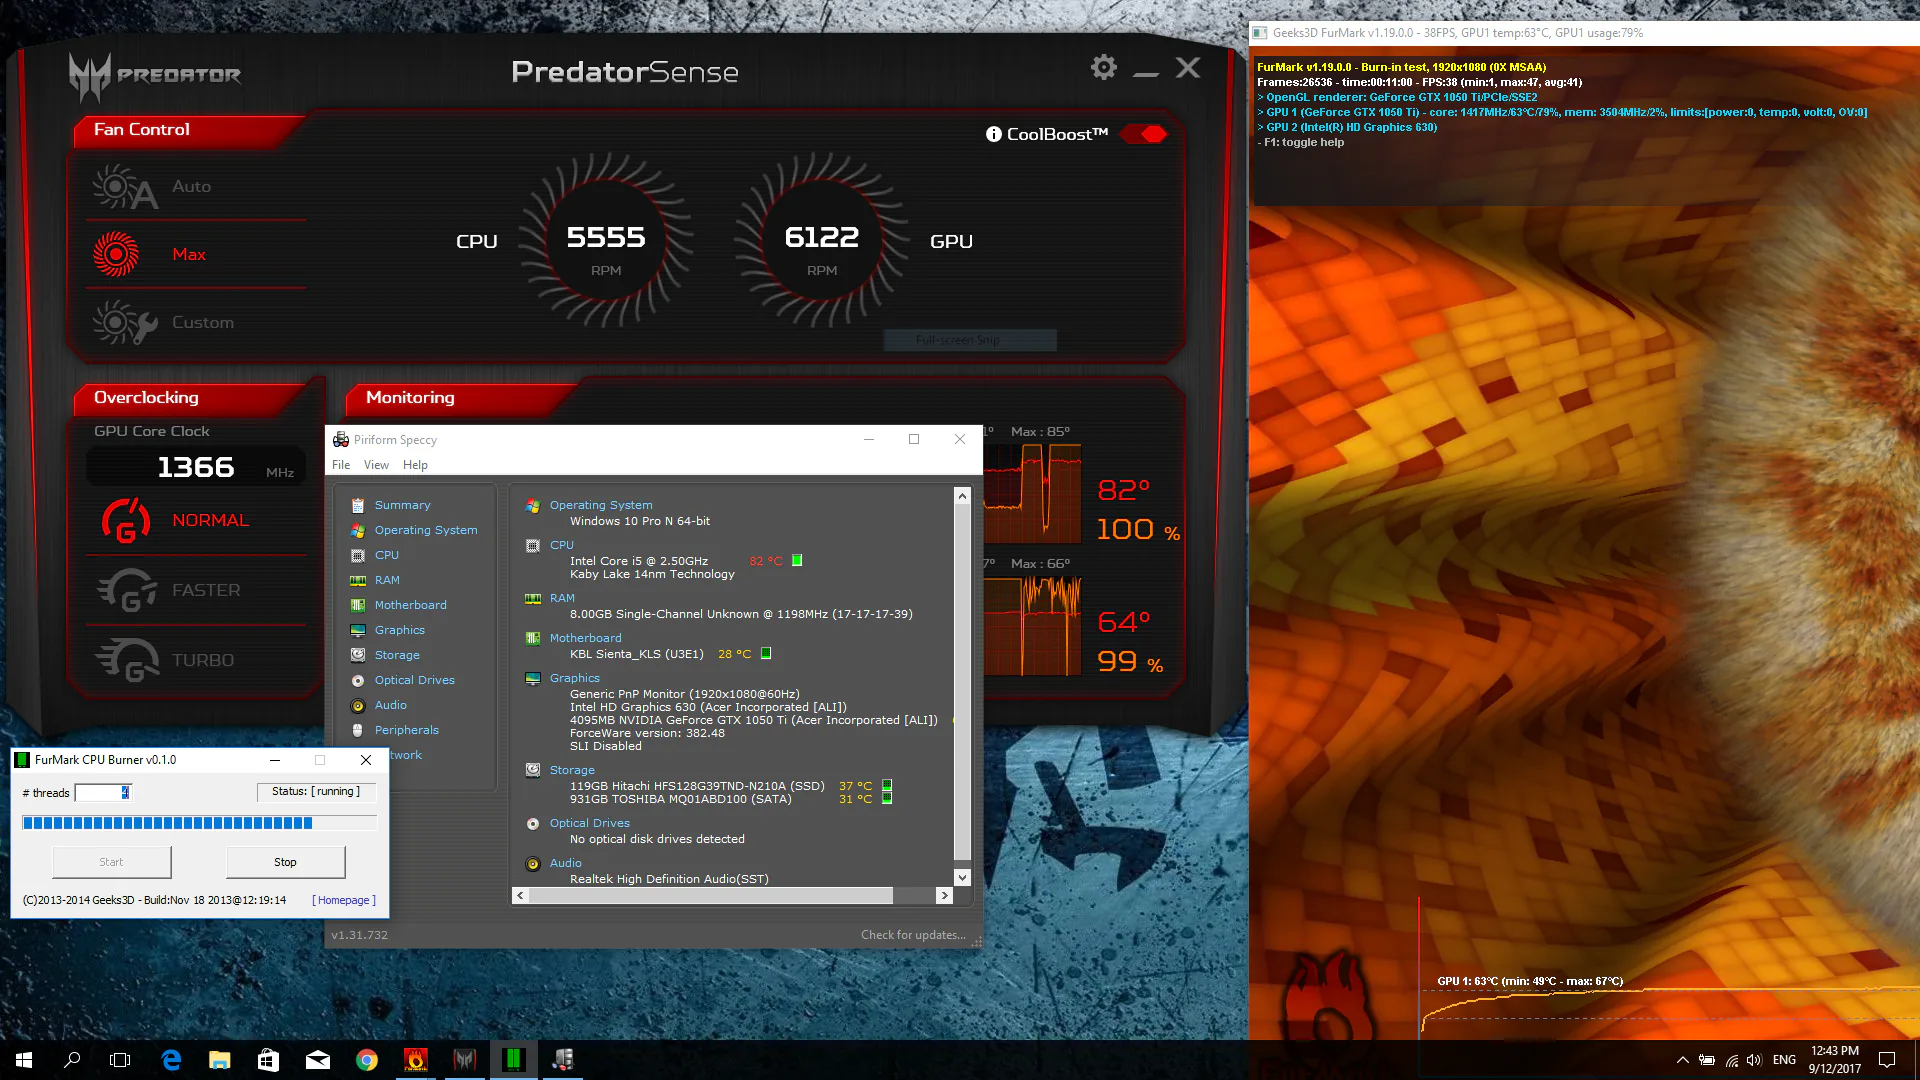This screenshot has width=1920, height=1080.
Task: Click the threads input field
Action: 103,792
